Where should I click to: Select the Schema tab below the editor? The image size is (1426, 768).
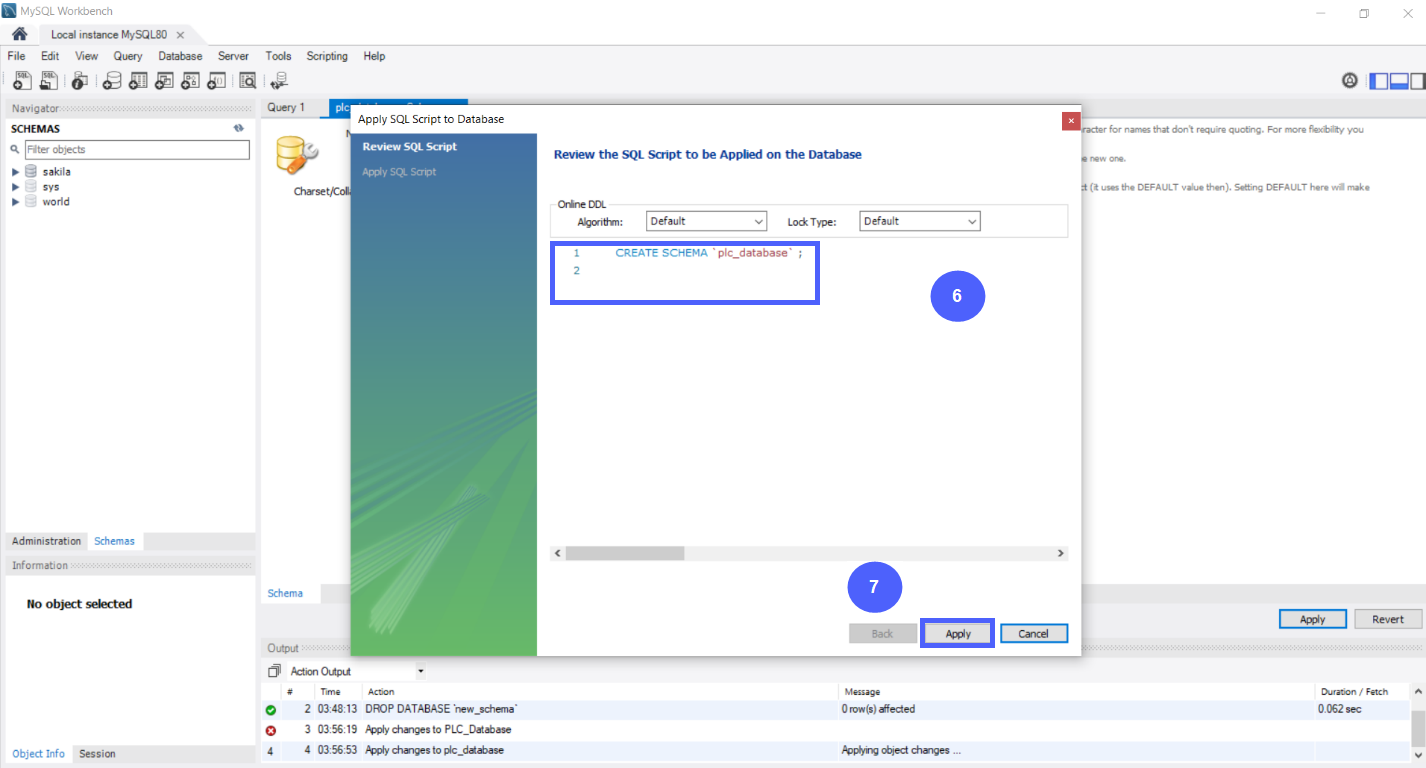(x=285, y=593)
